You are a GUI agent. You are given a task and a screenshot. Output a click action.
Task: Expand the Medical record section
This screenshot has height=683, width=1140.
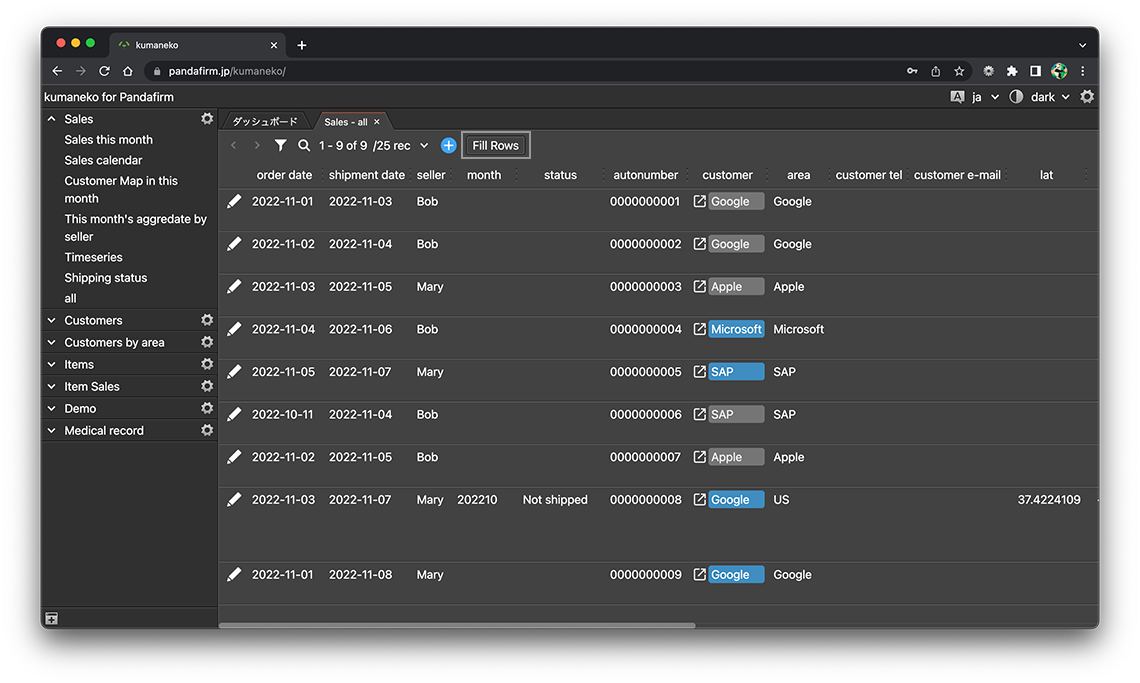pyautogui.click(x=52, y=431)
